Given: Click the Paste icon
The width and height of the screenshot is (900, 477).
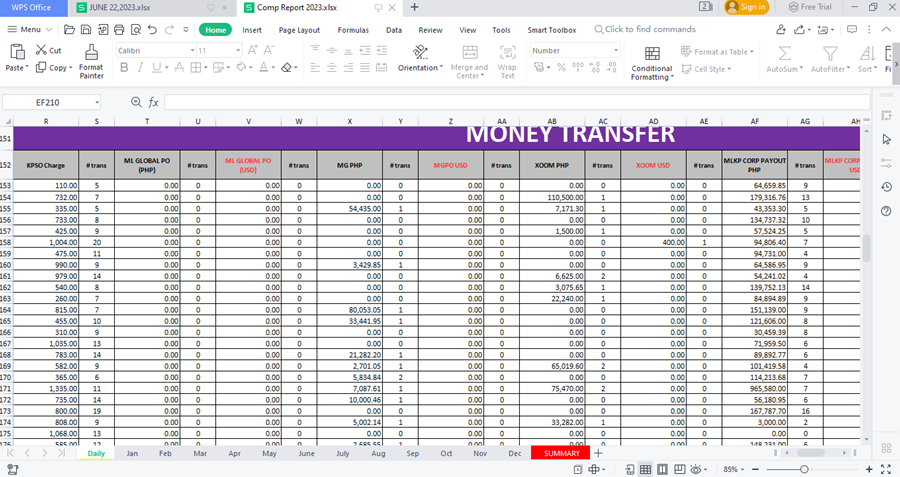Looking at the screenshot, I should pos(17,52).
